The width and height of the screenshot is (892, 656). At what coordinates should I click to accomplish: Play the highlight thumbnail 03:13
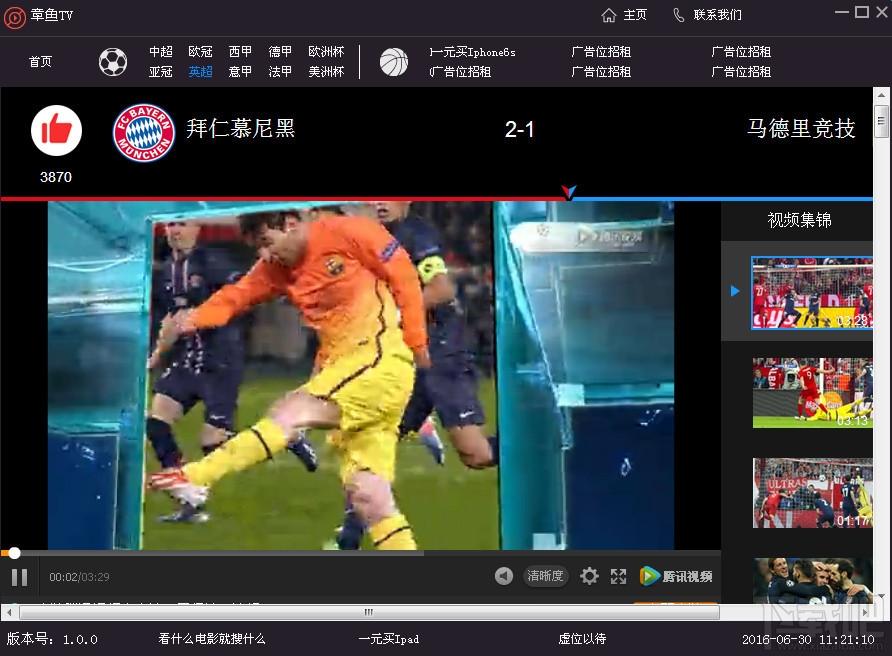point(812,393)
